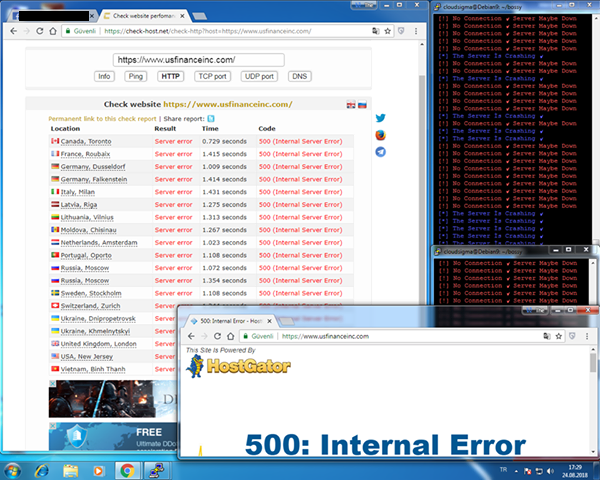The image size is (600, 480).
Task: Open the permanent link to this check report
Action: (100, 118)
